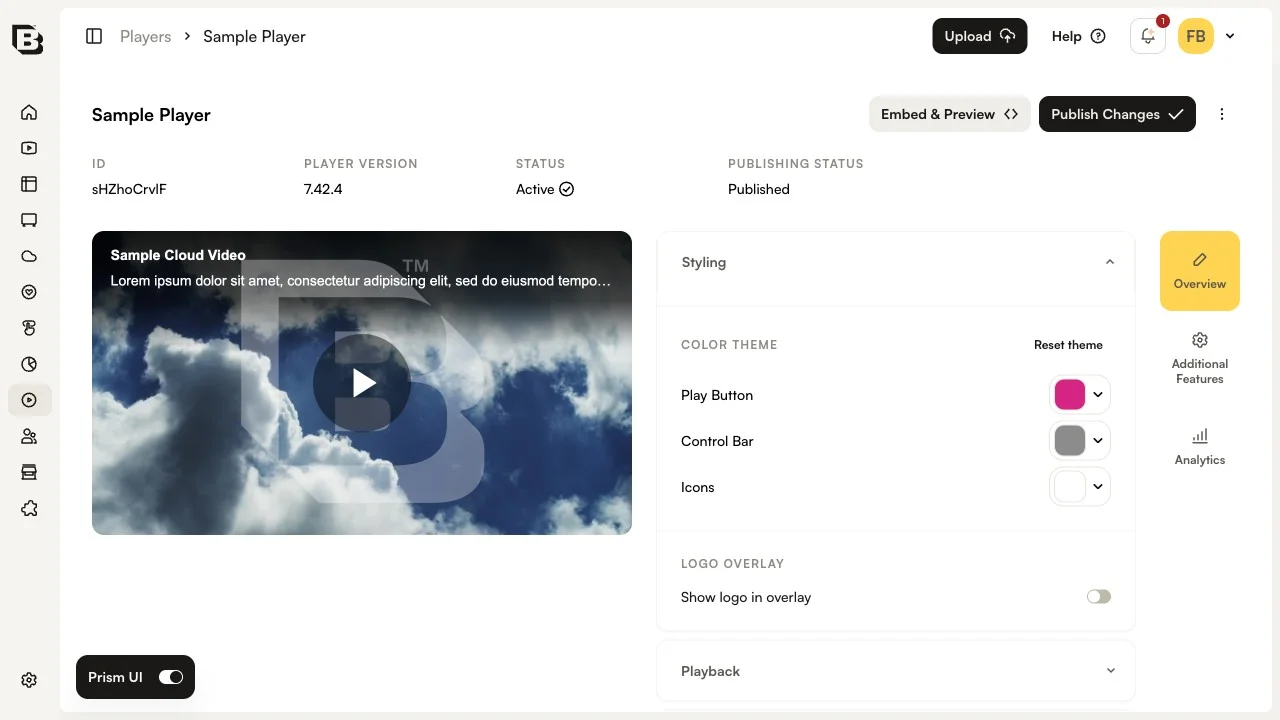This screenshot has height=720, width=1280.
Task: Open the pointing hand sidebar icon
Action: click(29, 328)
